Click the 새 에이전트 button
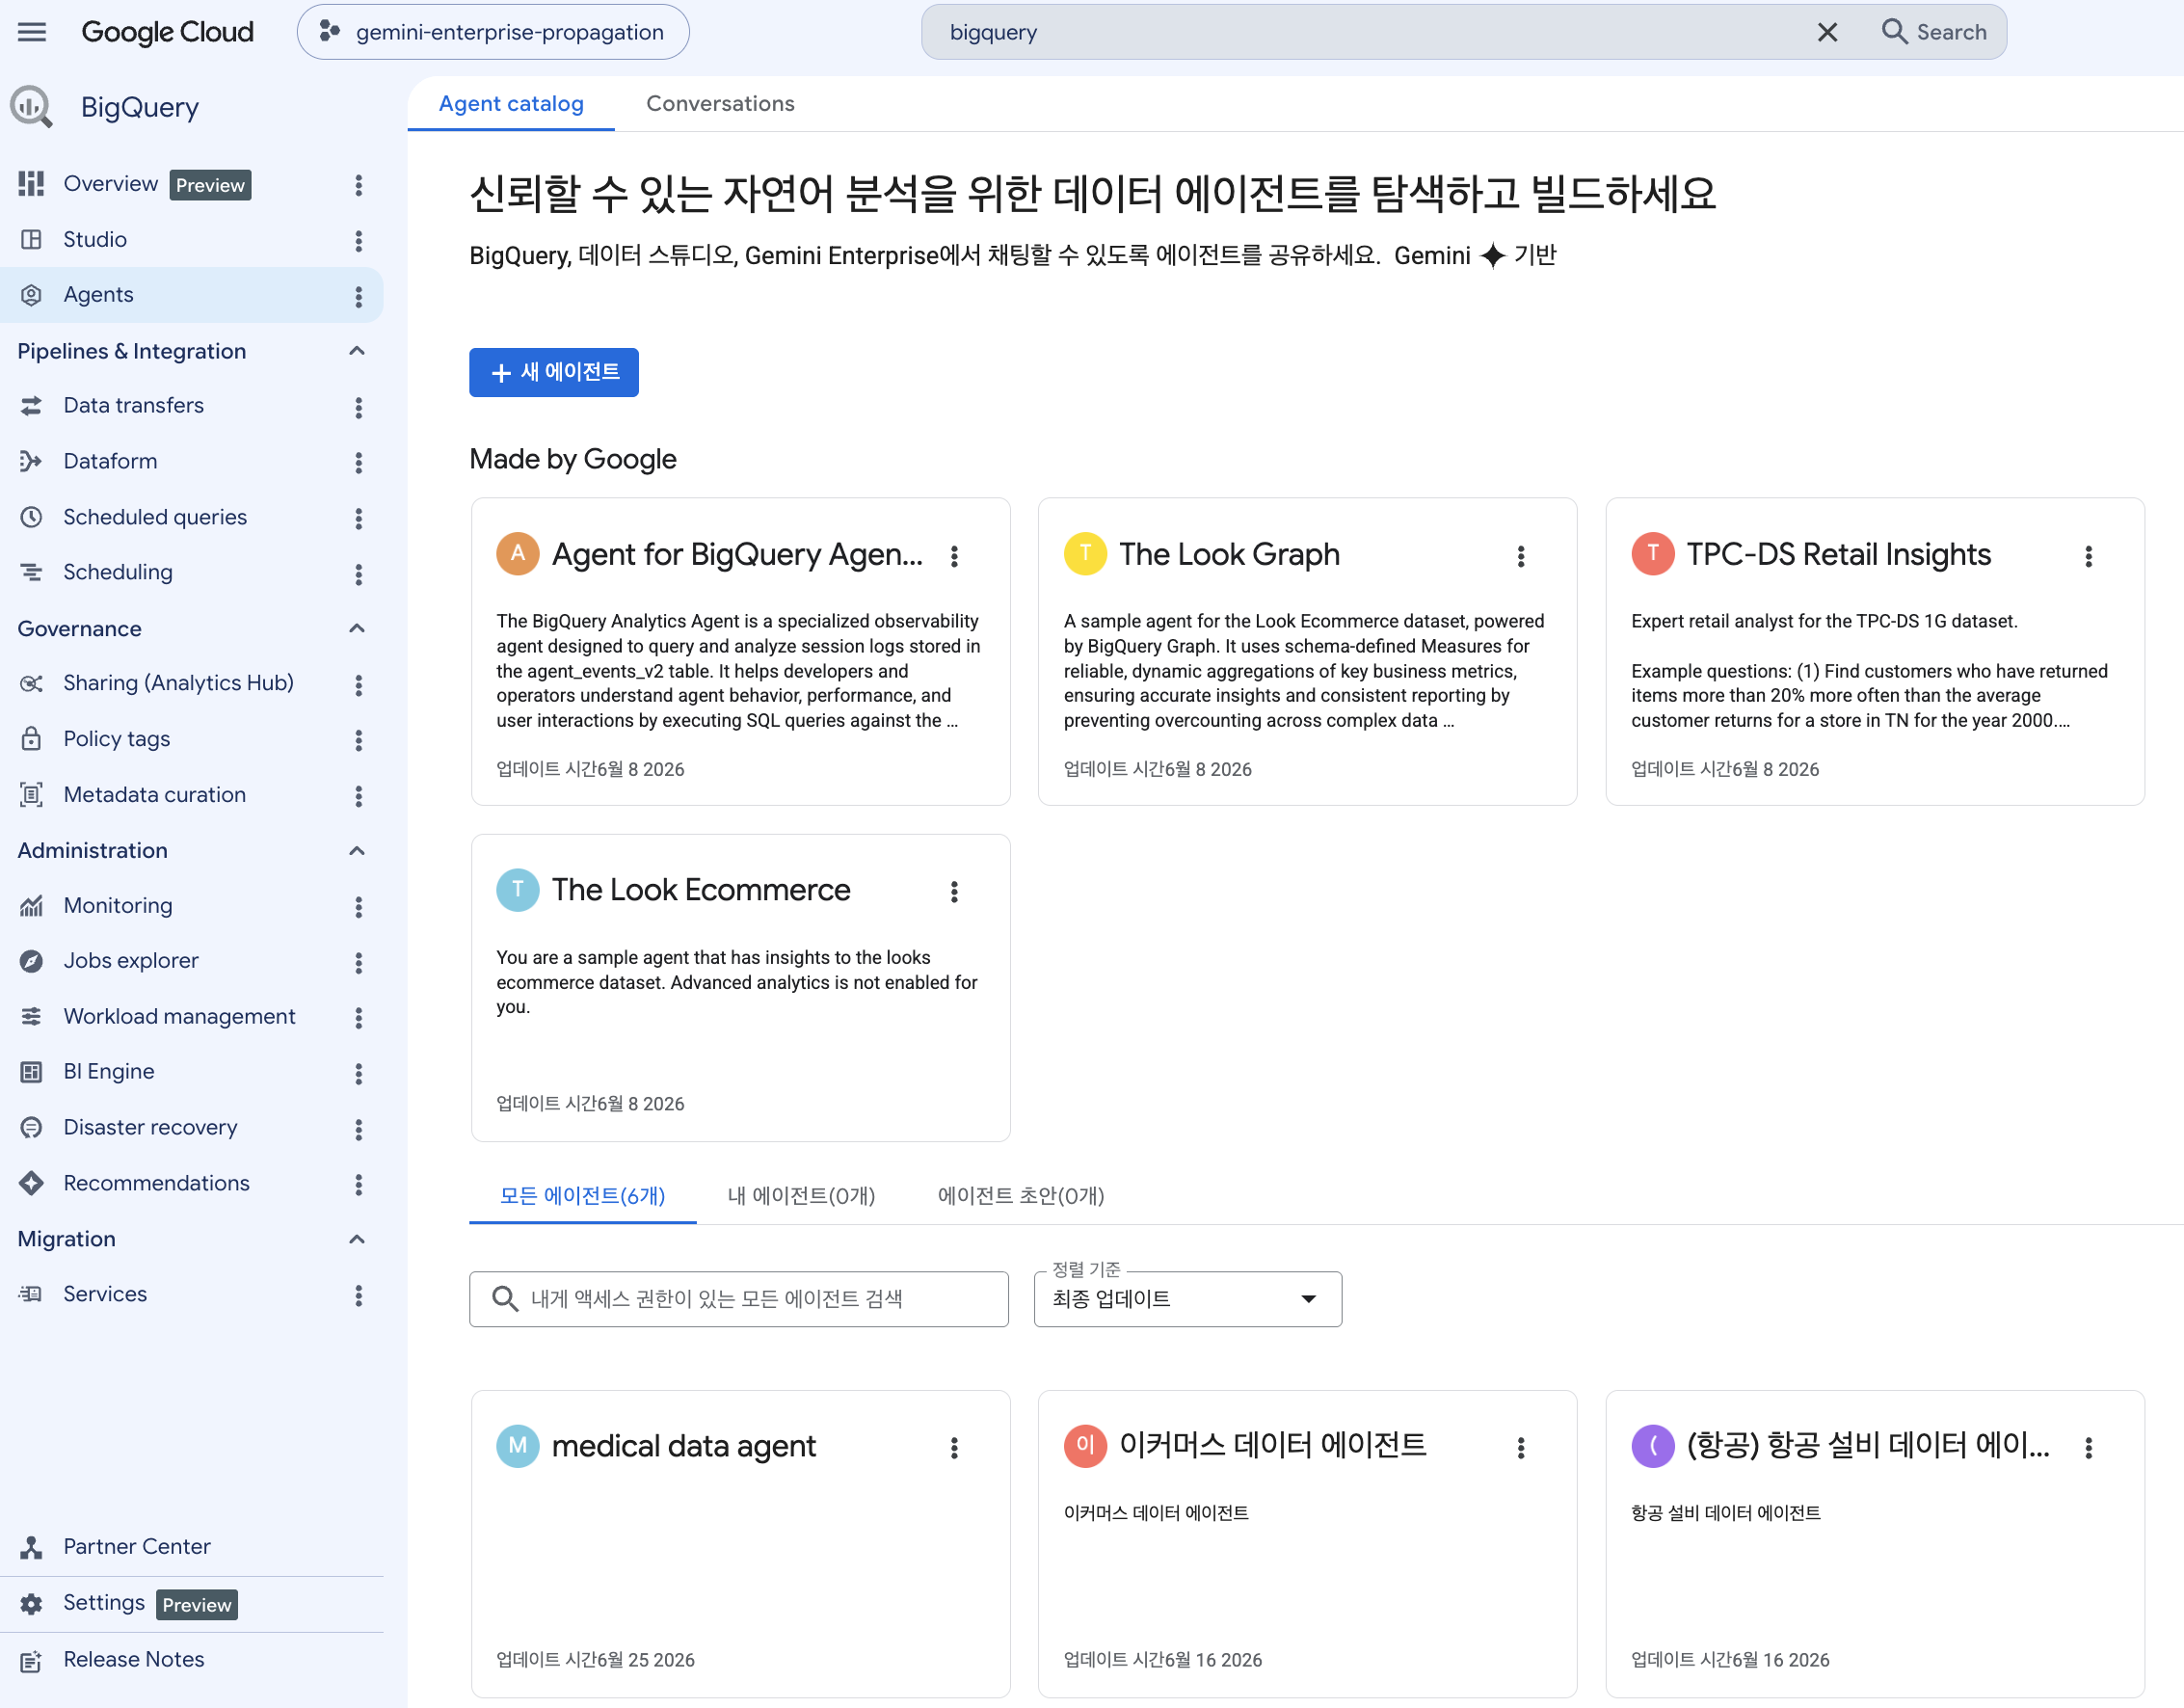Image resolution: width=2184 pixels, height=1708 pixels. pos(554,372)
